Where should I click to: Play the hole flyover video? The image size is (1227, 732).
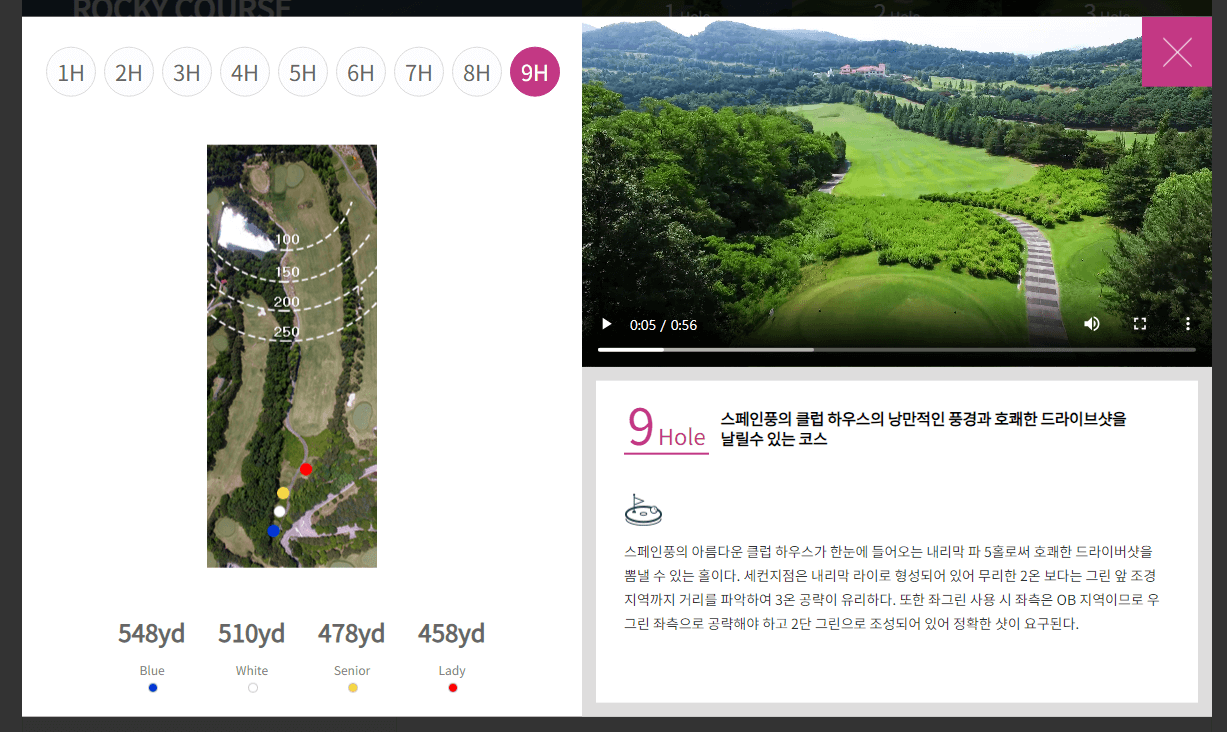606,324
